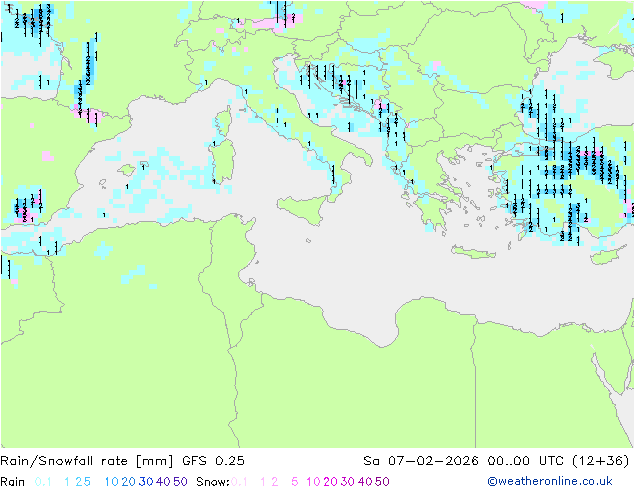Click the island of Cyprus on map

609,256
